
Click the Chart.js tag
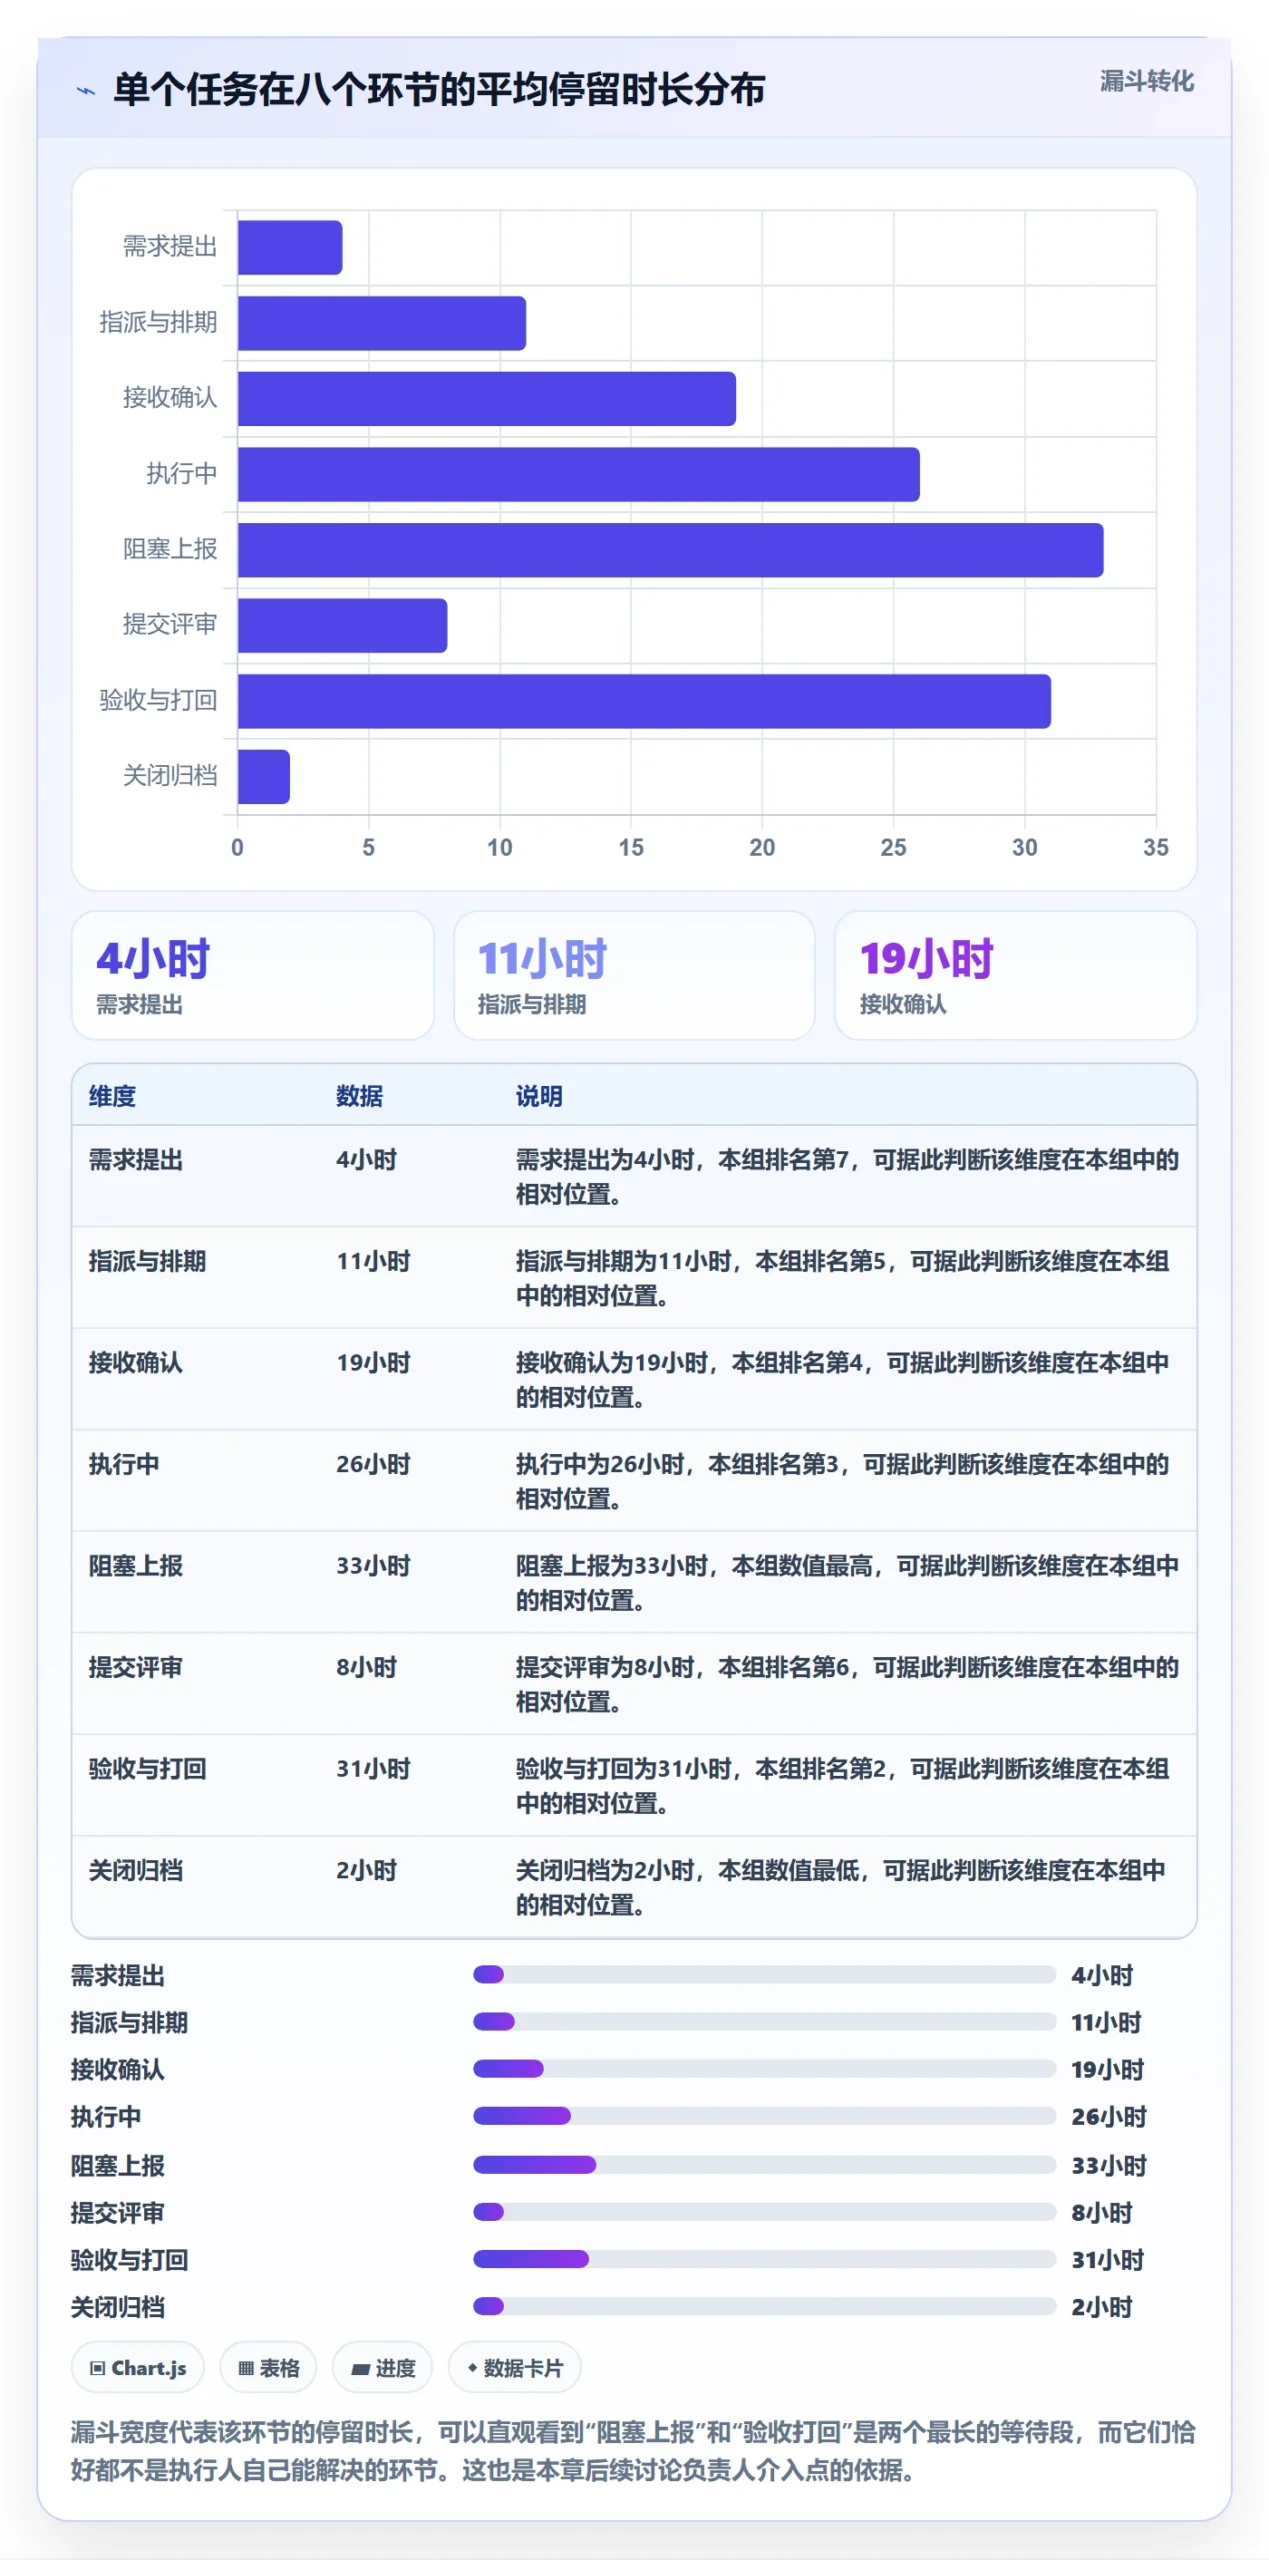(x=138, y=2367)
